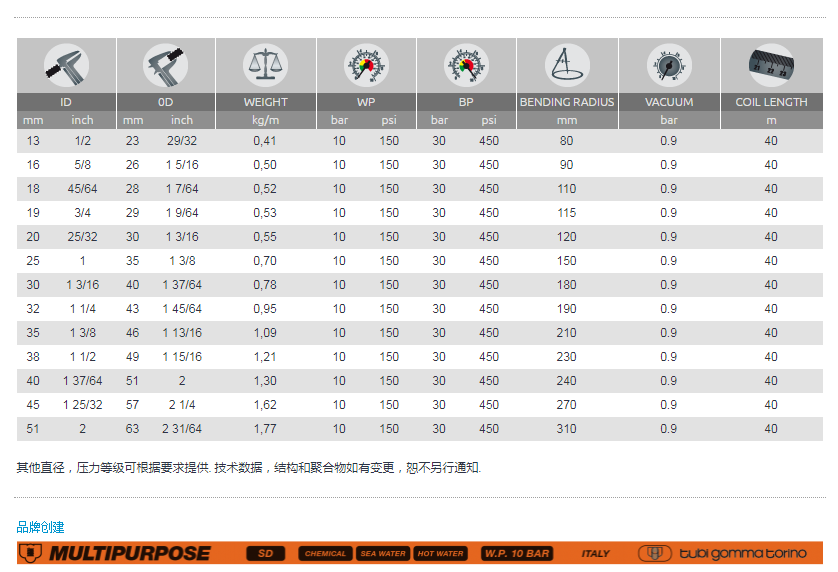Select bending radius value 190
This screenshot has height=572, width=838.
[x=567, y=308]
